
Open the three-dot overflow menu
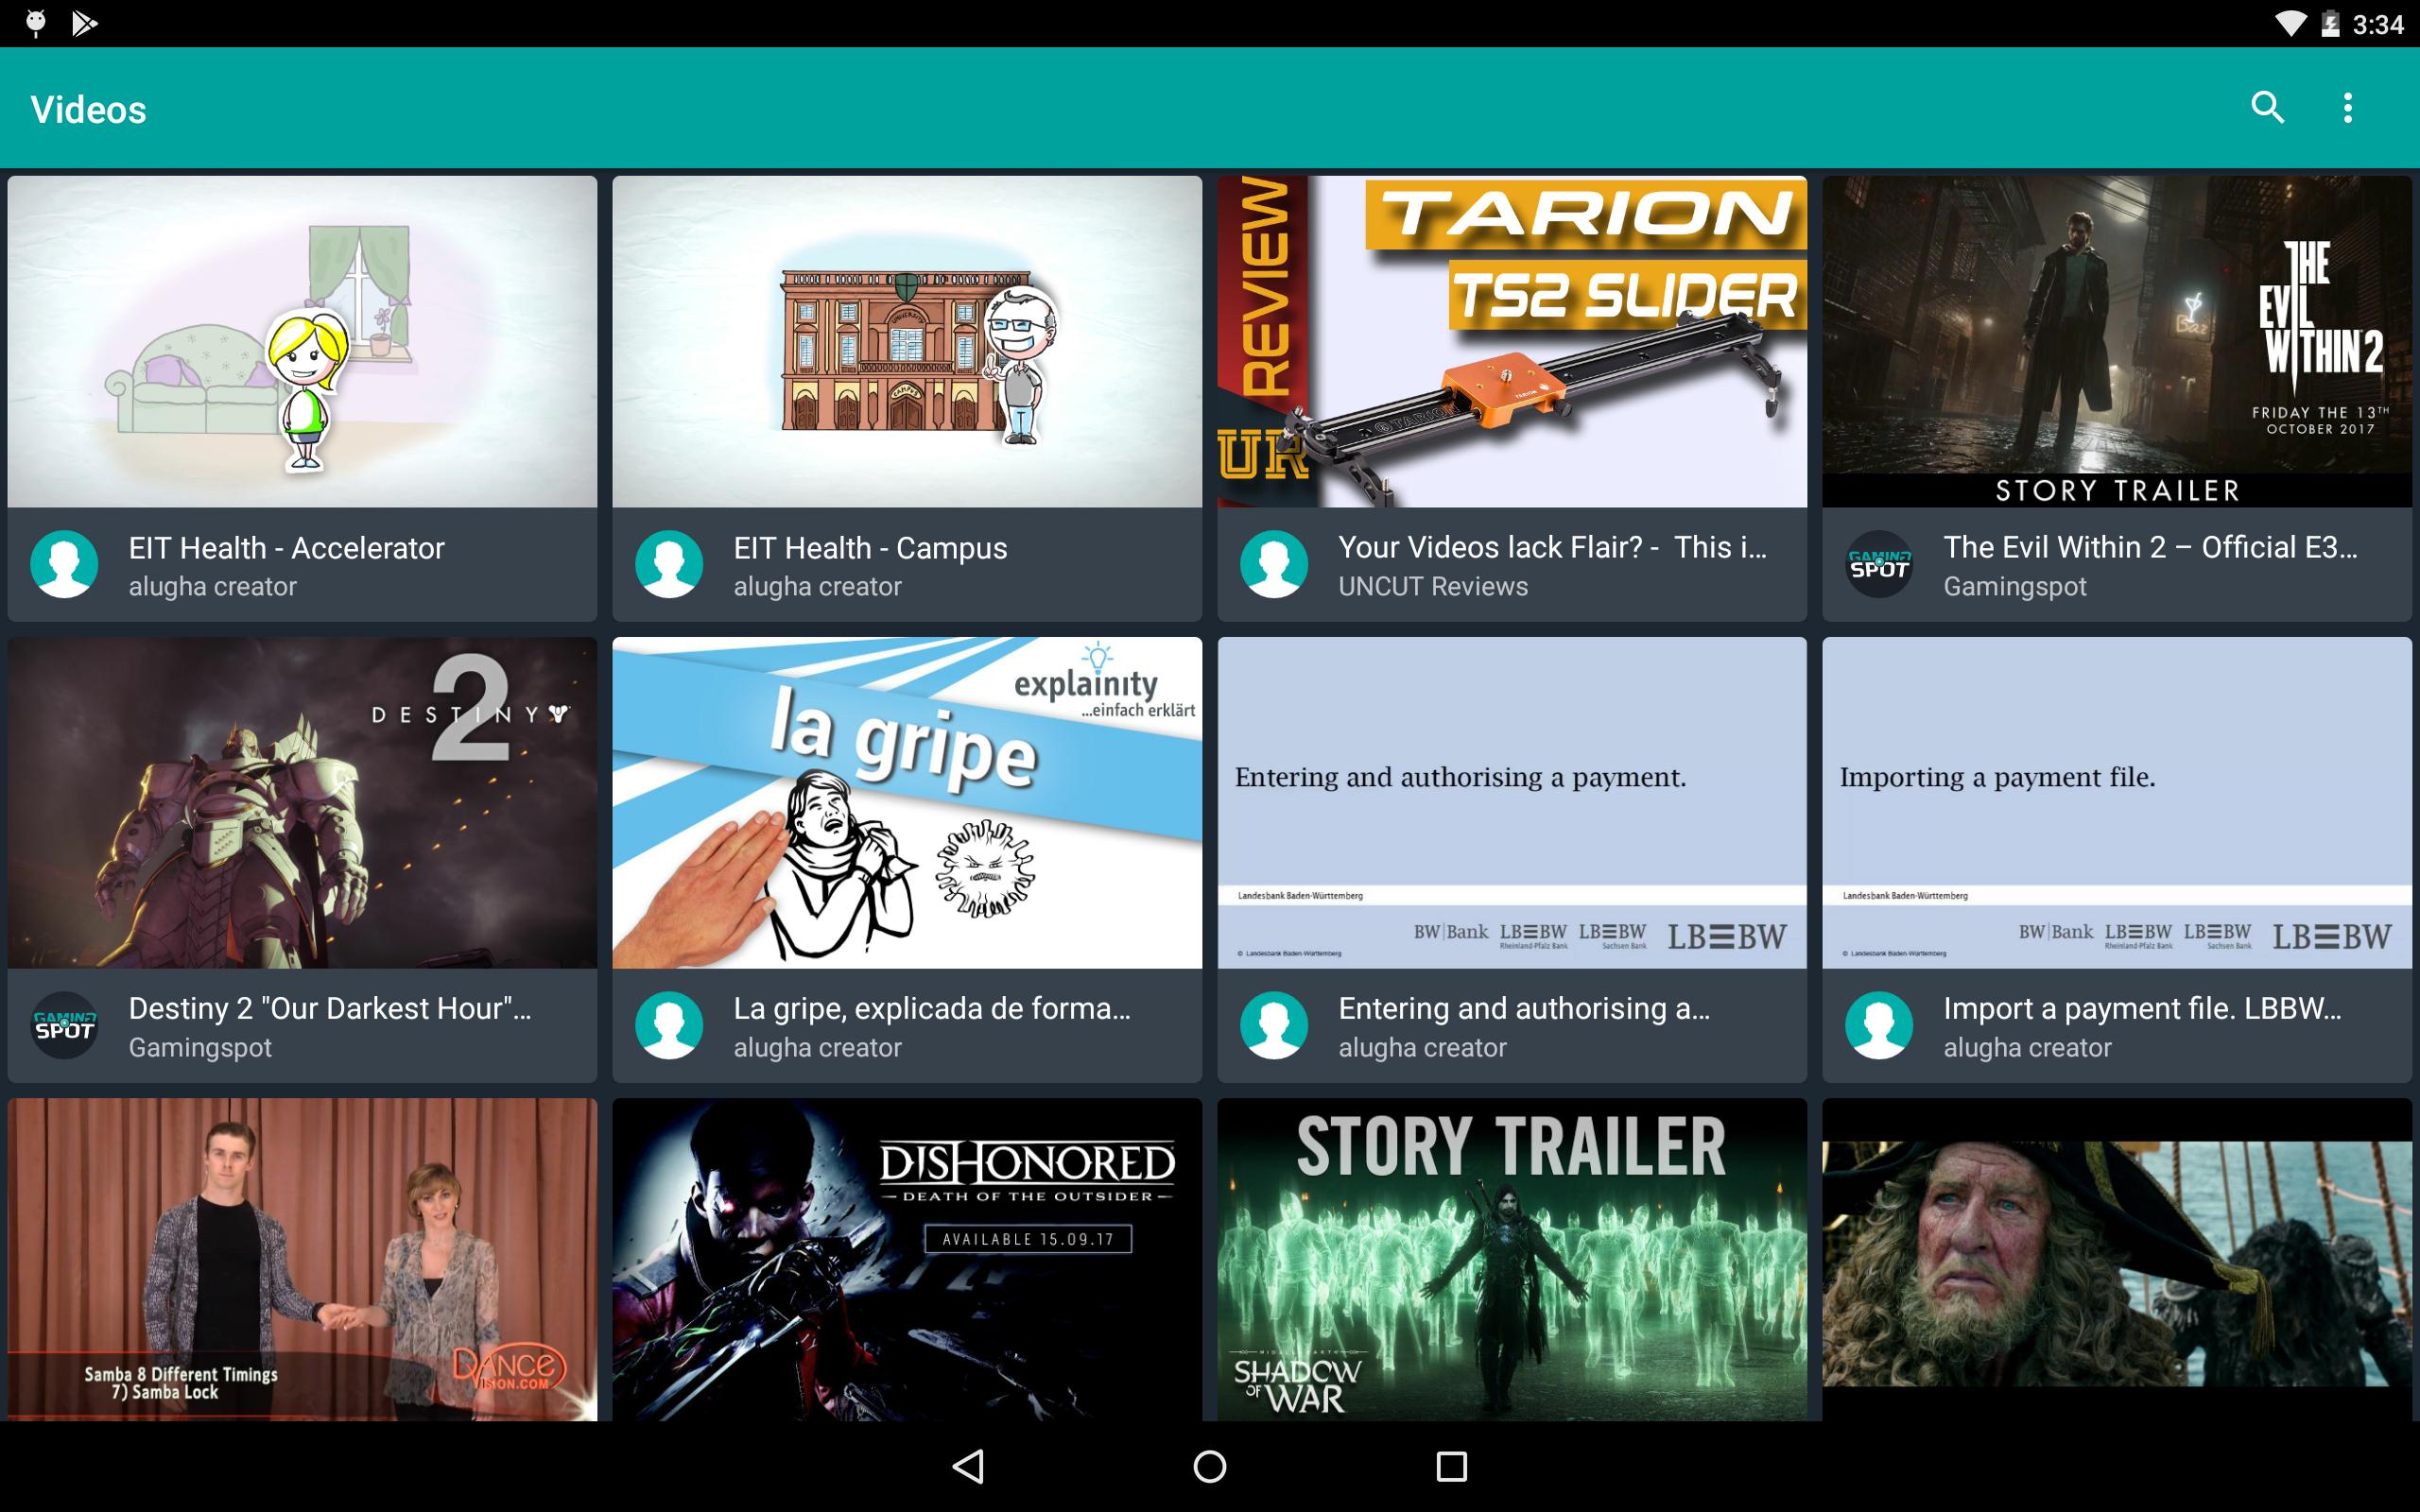point(2347,108)
